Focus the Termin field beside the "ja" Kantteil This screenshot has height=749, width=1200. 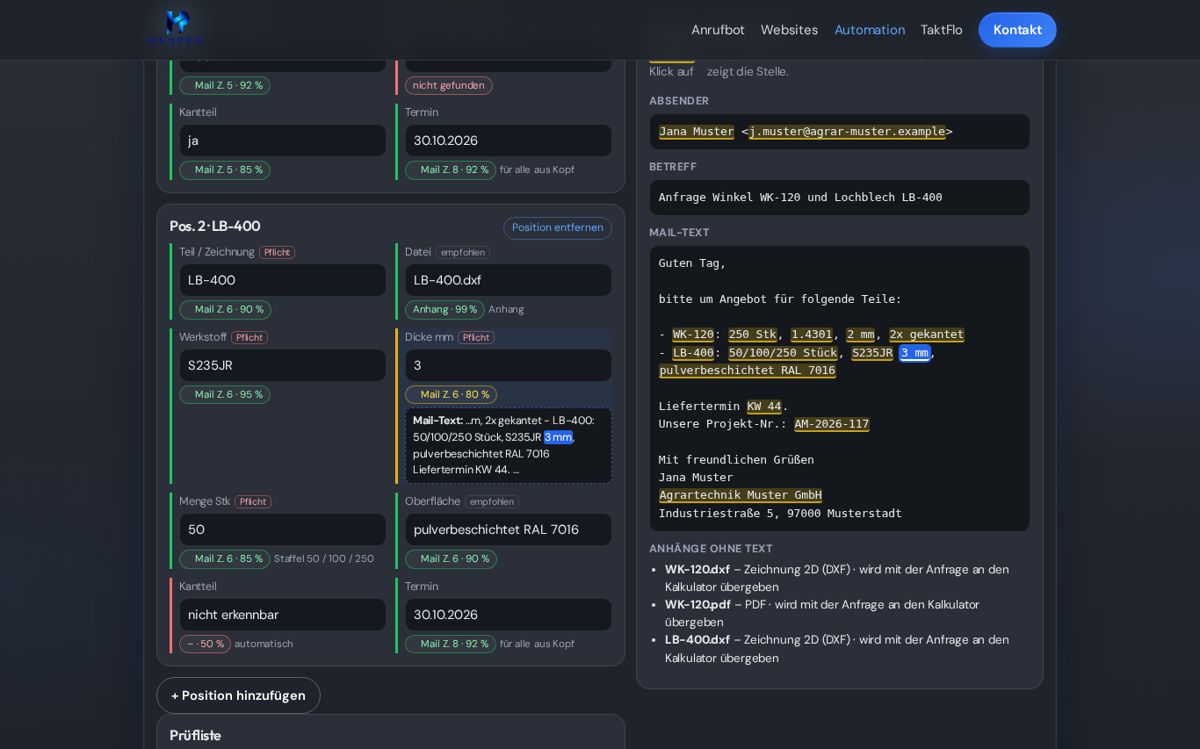(x=508, y=140)
